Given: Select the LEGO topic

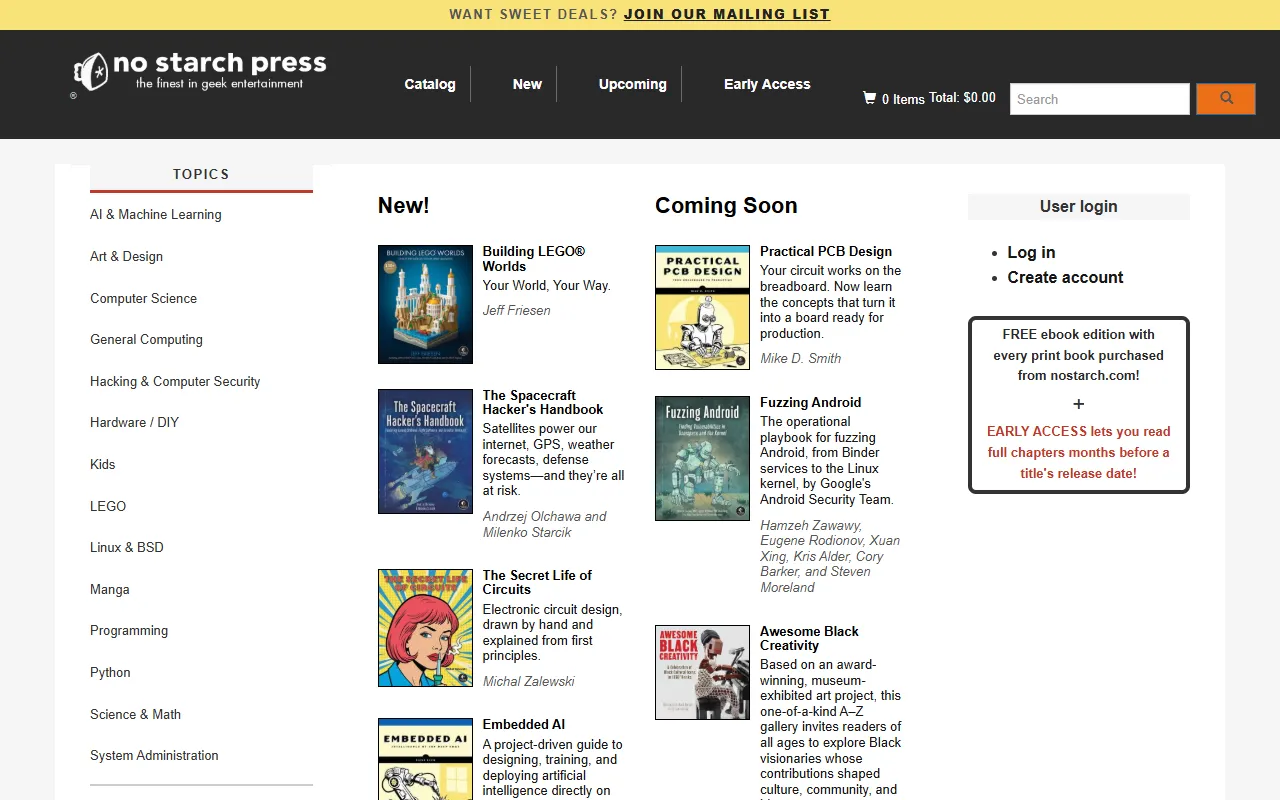Looking at the screenshot, I should pos(108,506).
